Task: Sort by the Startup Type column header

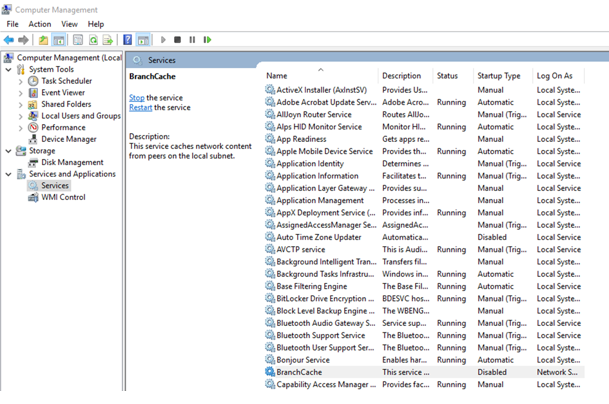Action: pos(503,76)
